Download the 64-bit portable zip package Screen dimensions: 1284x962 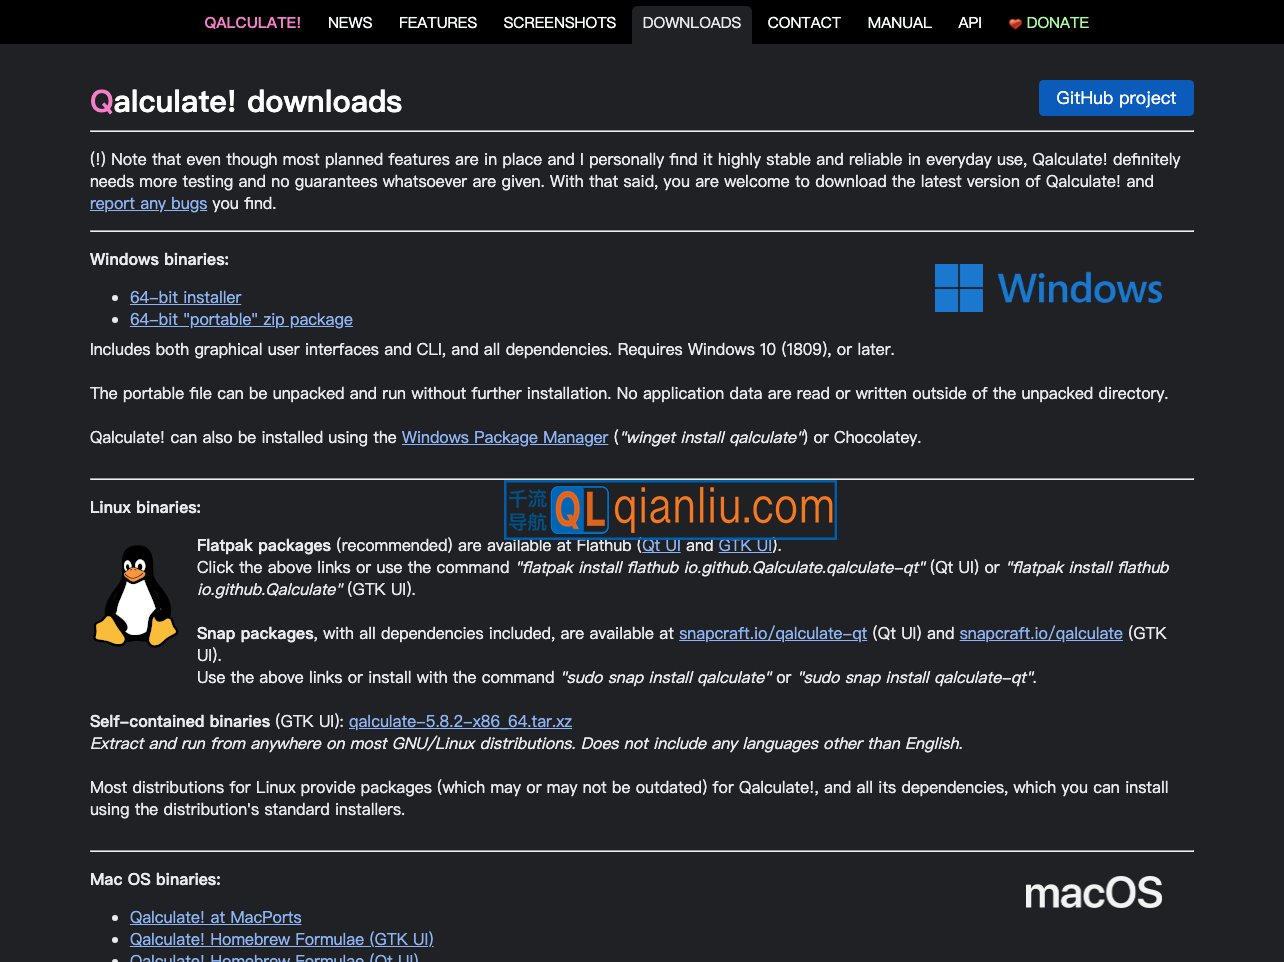click(x=241, y=319)
